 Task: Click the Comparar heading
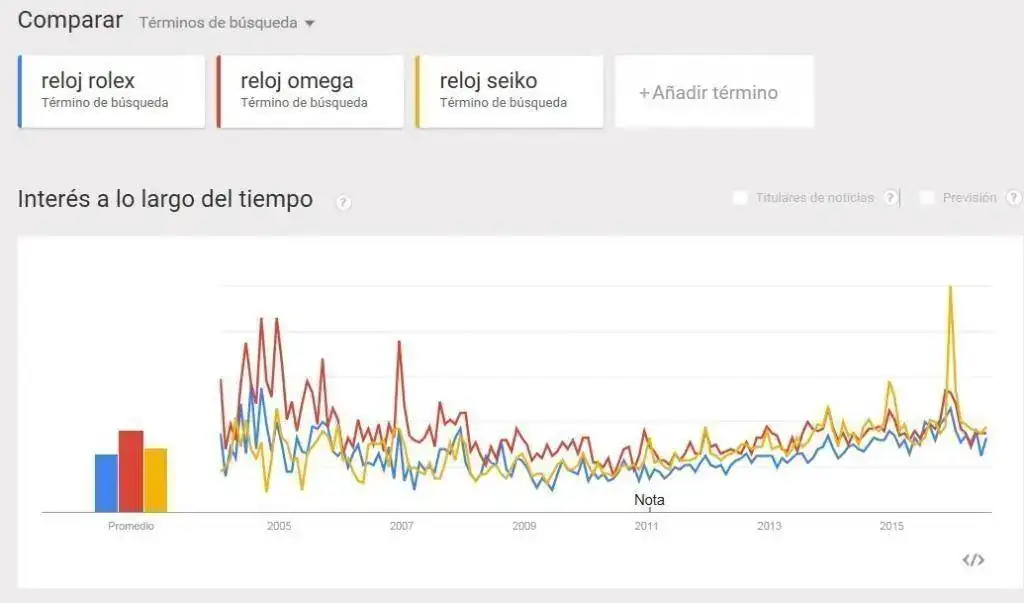pos(70,20)
